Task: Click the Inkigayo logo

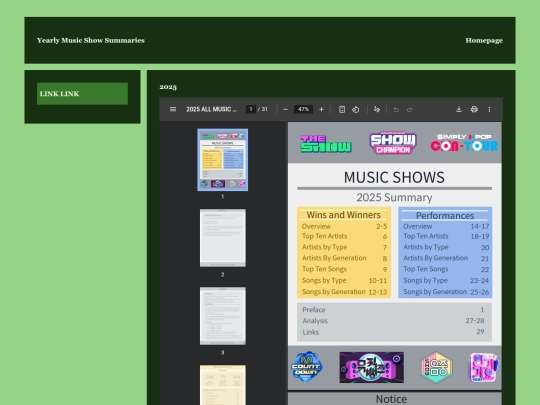Action: tap(483, 367)
